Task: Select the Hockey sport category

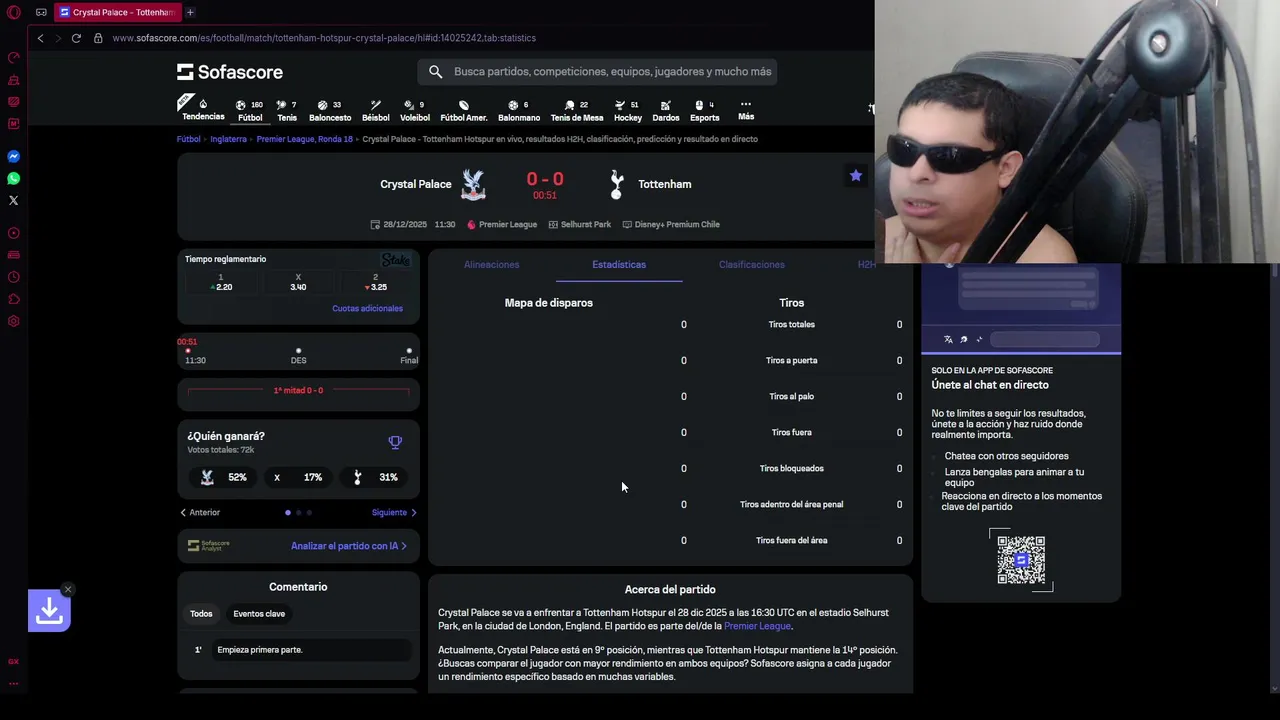Action: pos(628,110)
